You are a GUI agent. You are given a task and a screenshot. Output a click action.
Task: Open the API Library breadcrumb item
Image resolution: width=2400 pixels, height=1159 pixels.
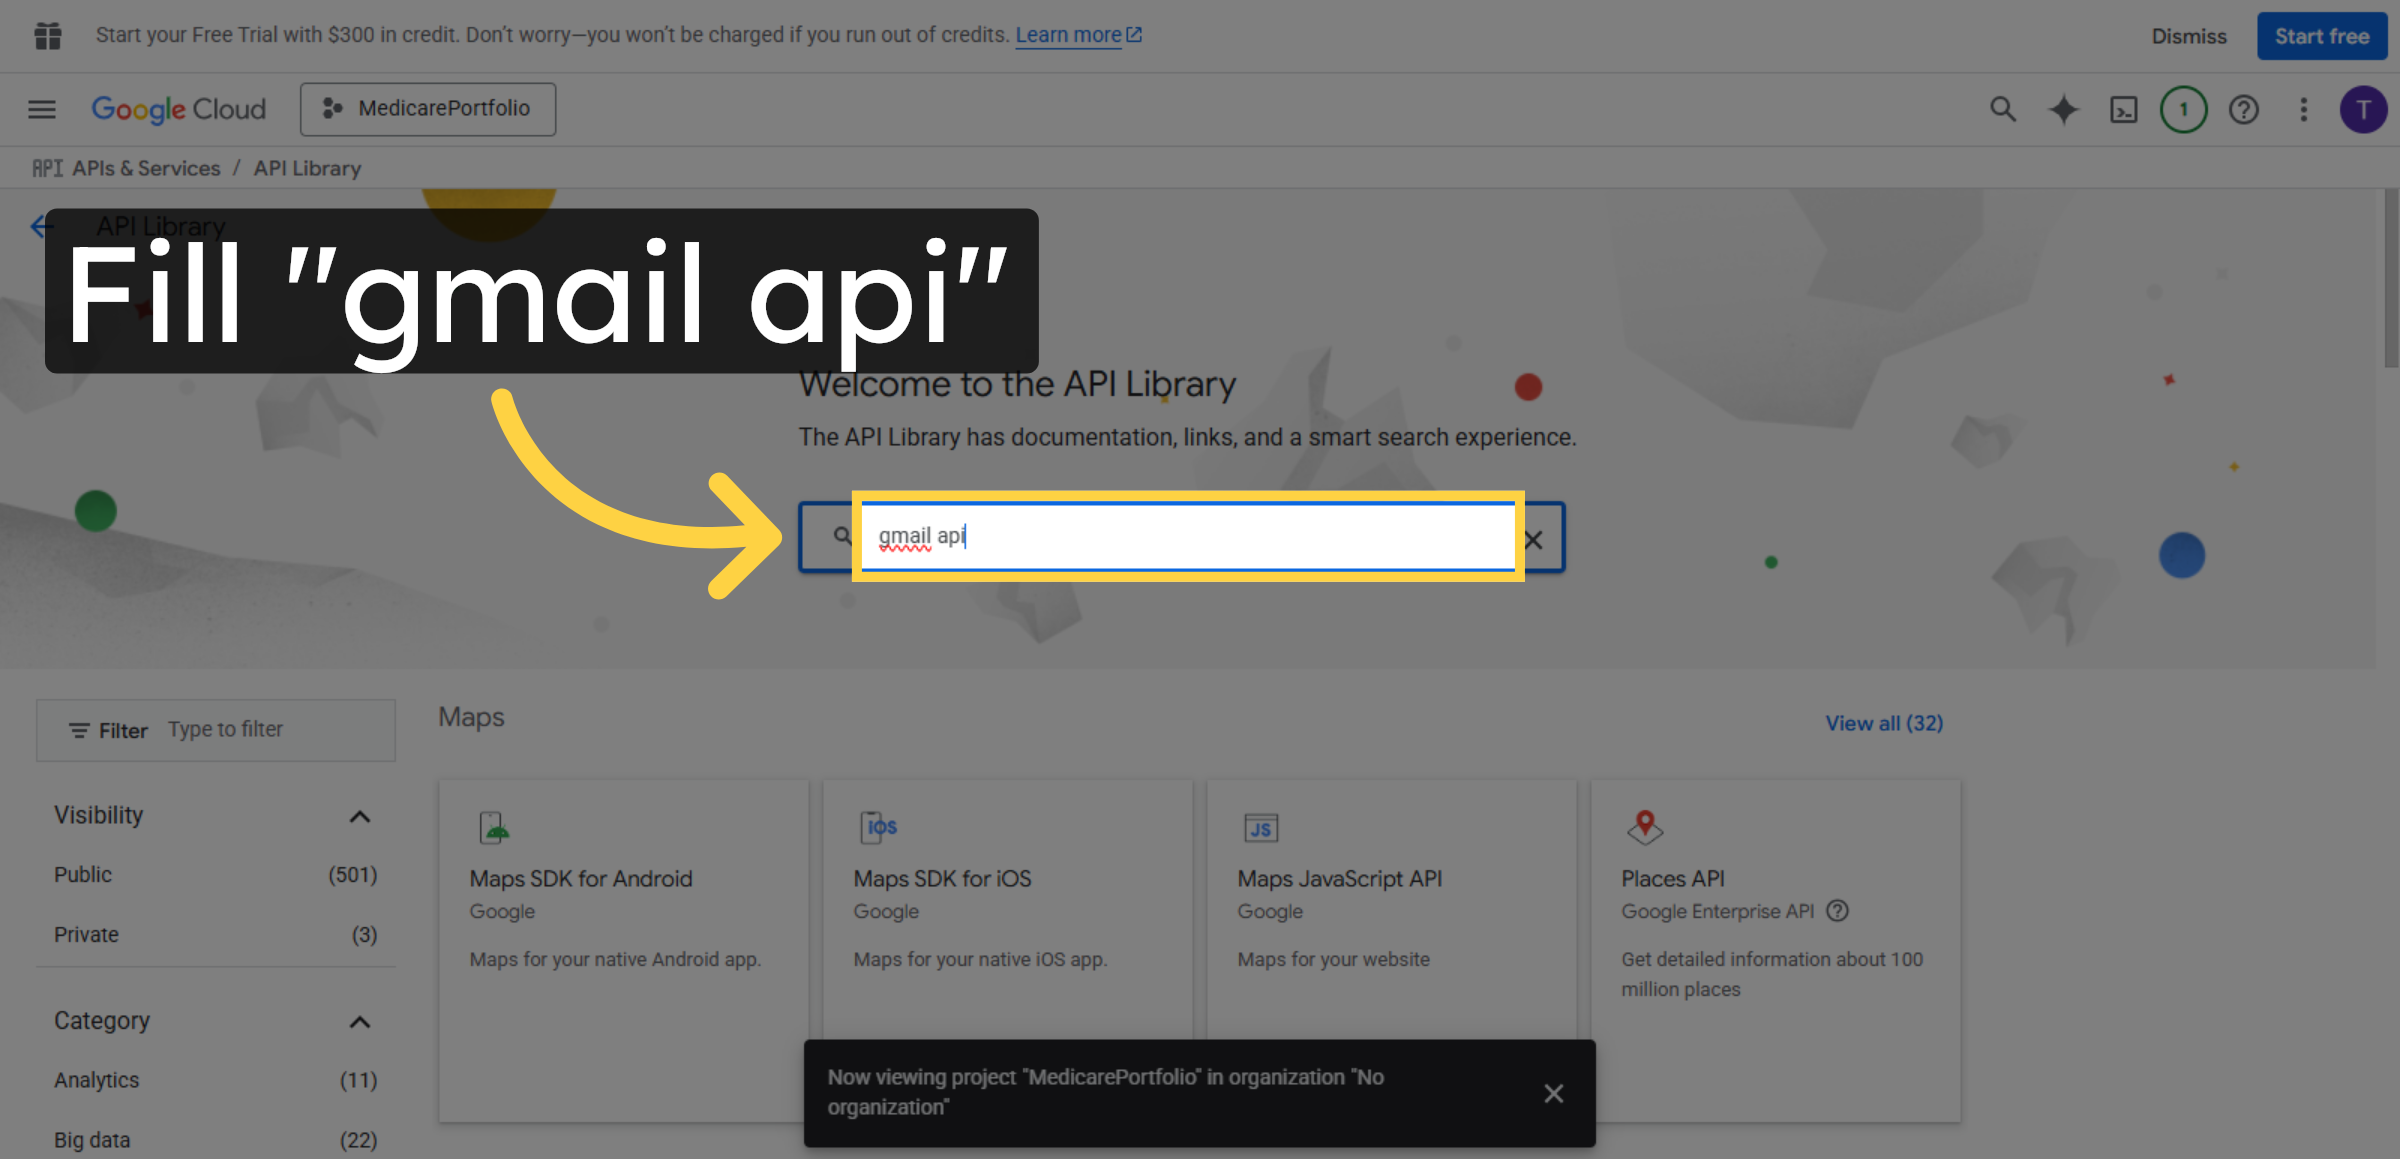point(307,168)
